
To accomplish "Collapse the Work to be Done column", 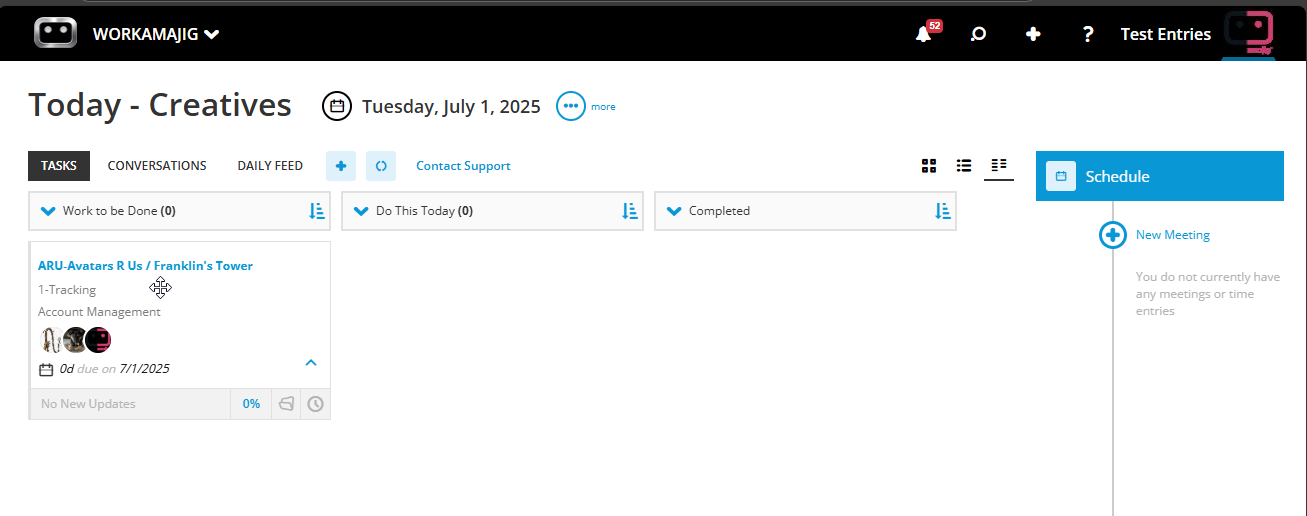I will (x=48, y=211).
